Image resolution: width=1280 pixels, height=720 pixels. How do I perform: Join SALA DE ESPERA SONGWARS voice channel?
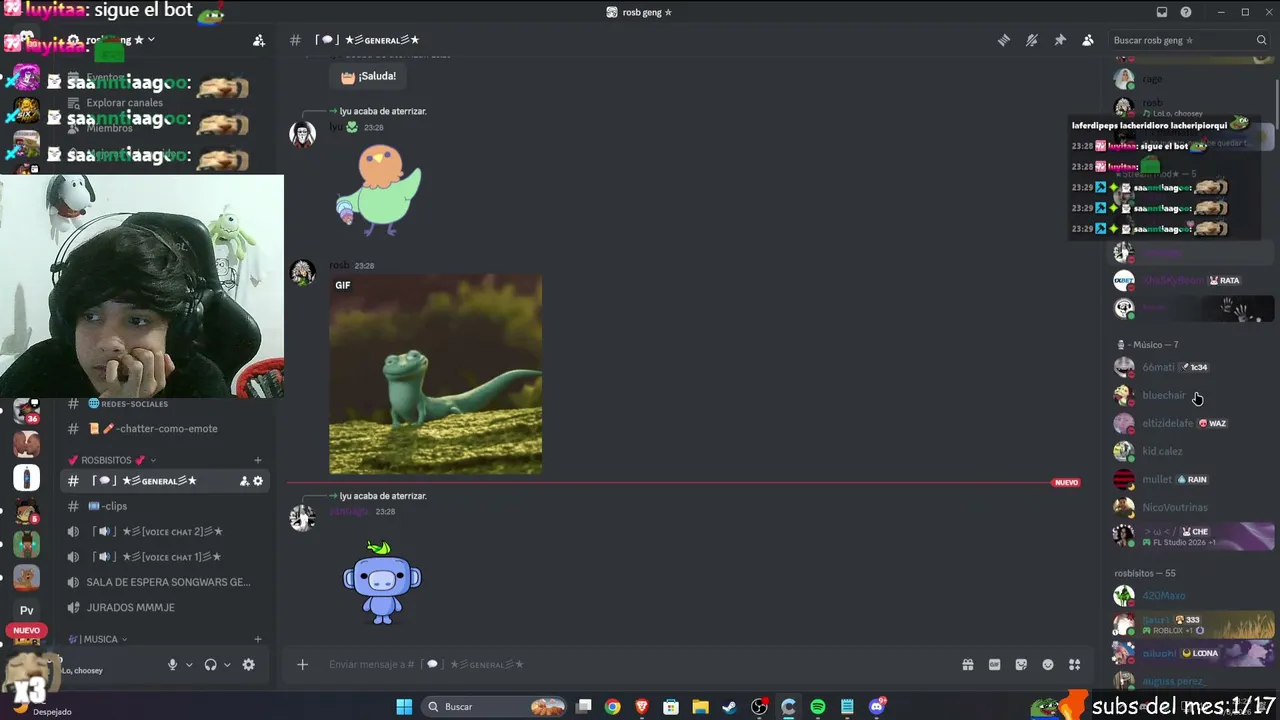tap(165, 582)
